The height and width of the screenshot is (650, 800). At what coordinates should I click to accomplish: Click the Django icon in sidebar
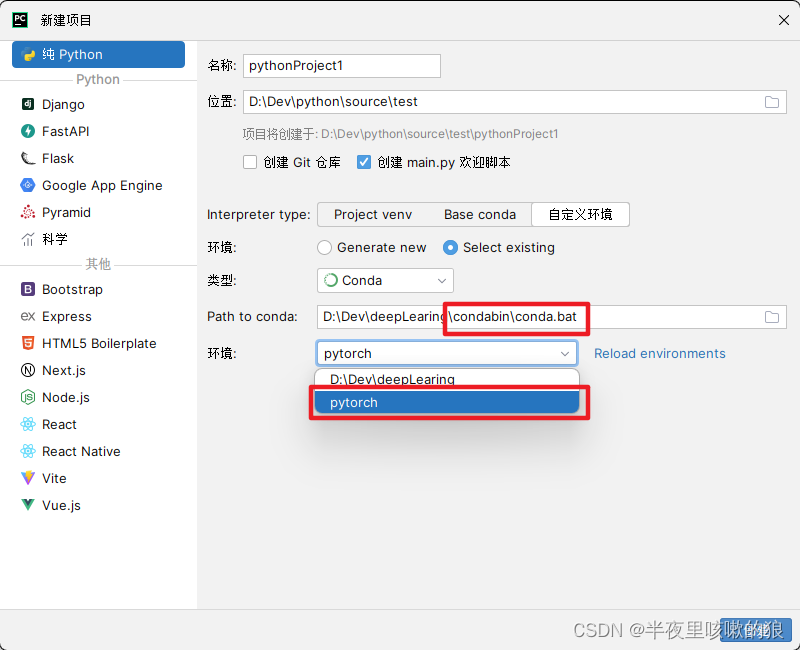(28, 104)
